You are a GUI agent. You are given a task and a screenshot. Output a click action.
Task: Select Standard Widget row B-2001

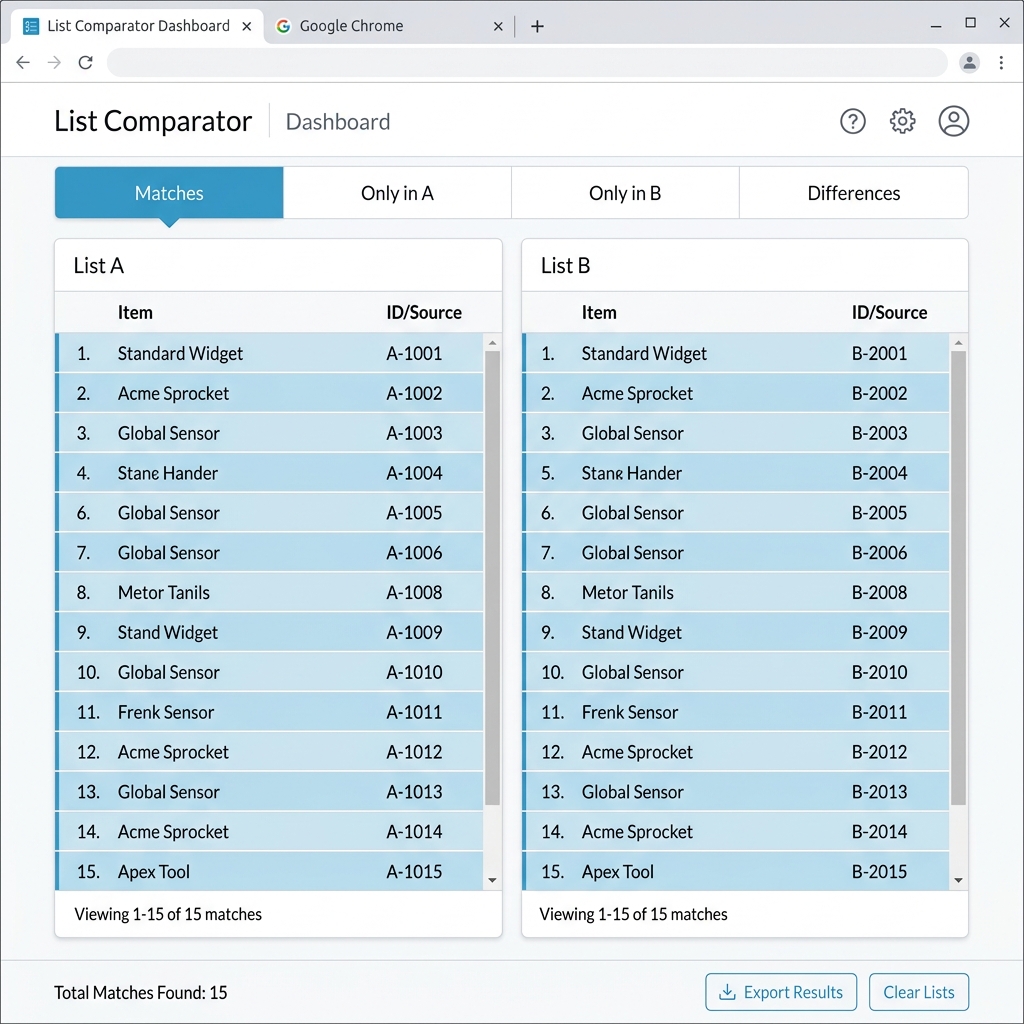735,353
